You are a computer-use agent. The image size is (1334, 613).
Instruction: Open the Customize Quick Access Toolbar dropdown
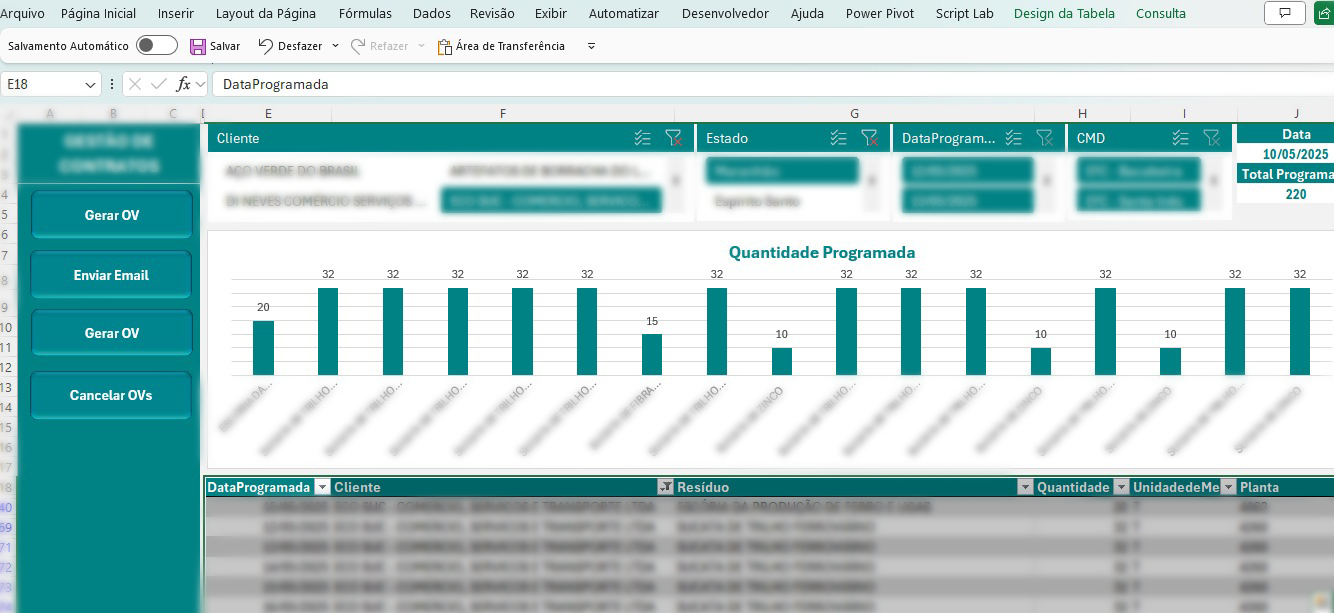click(x=591, y=46)
